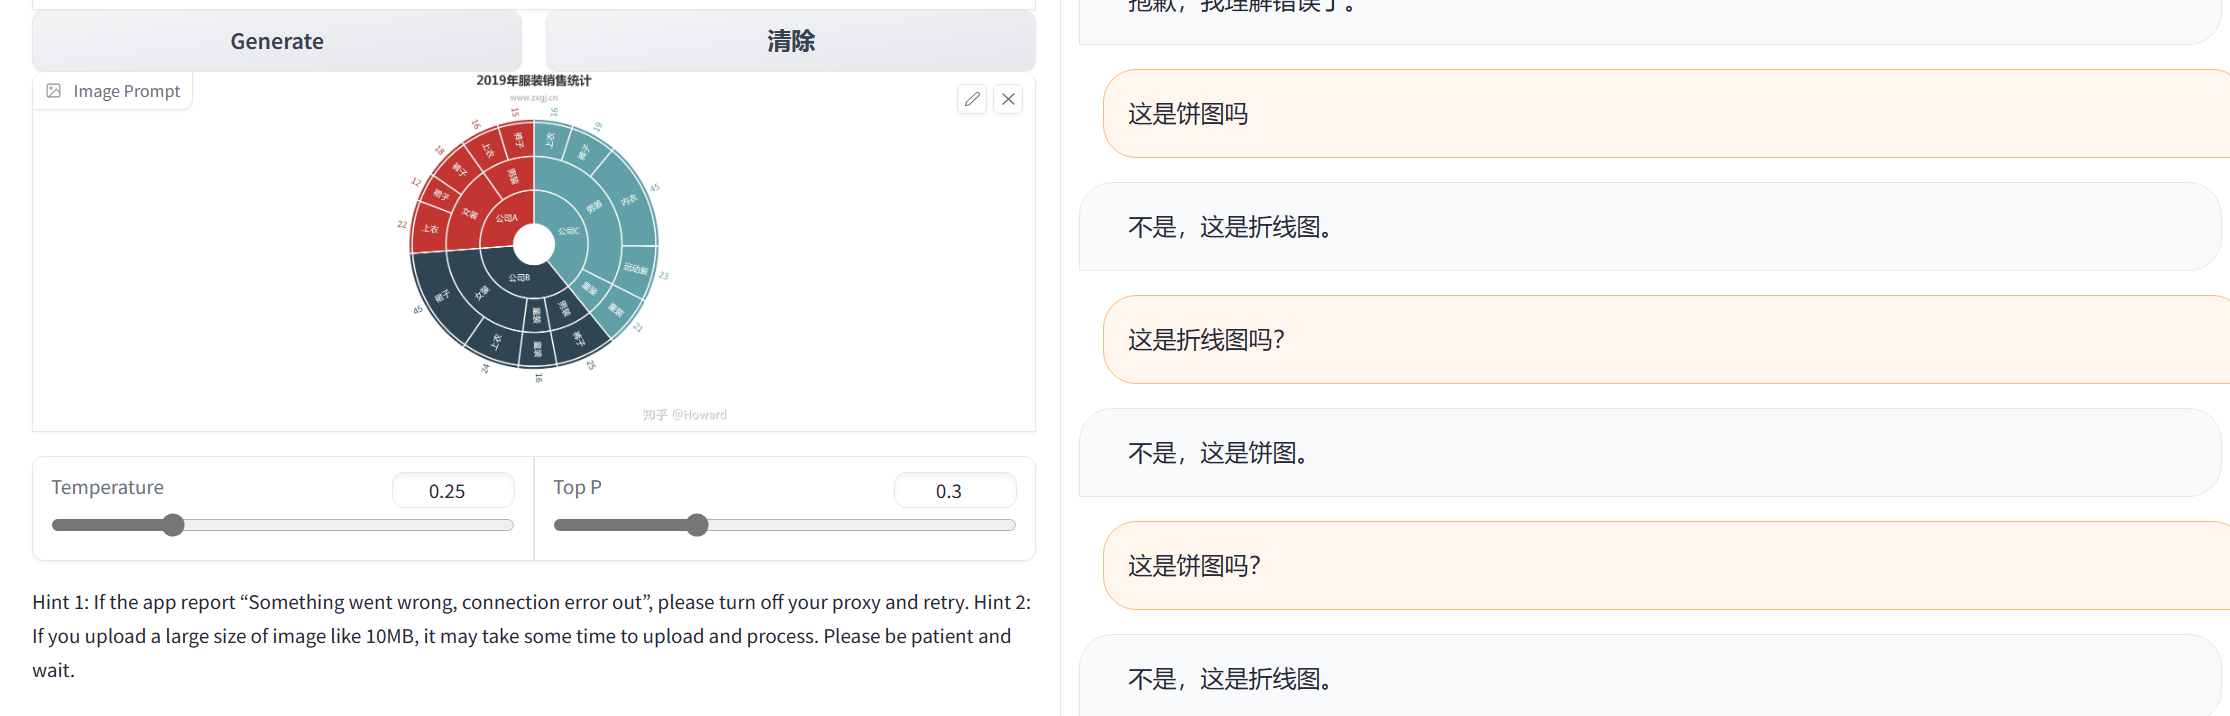The image size is (2230, 716).
Task: Click the Temperature slider handle
Action: click(173, 525)
